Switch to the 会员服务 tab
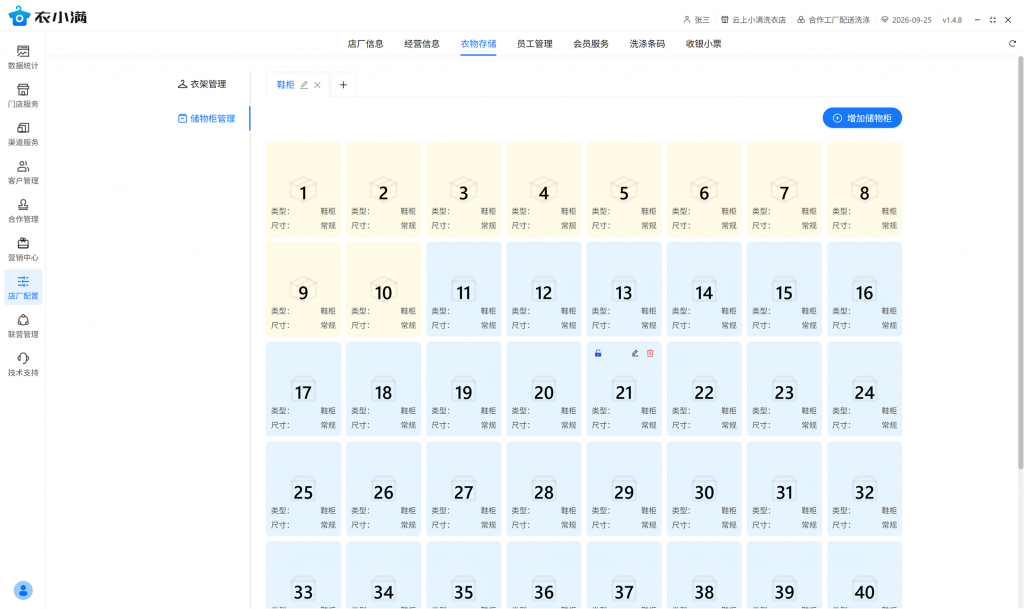This screenshot has height=609, width=1024. [x=590, y=44]
